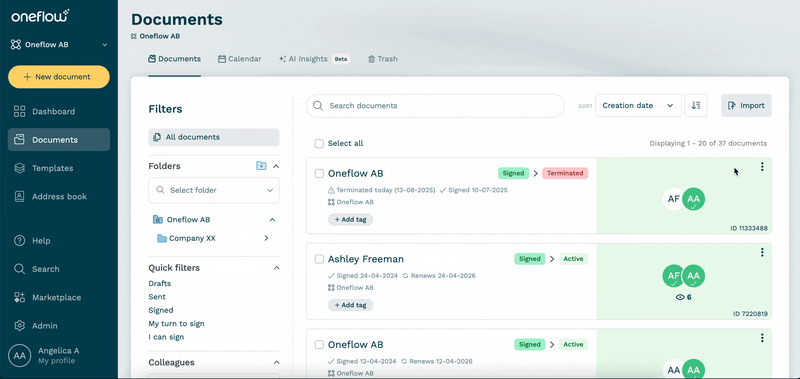Apply the Sent quick filter

click(157, 297)
